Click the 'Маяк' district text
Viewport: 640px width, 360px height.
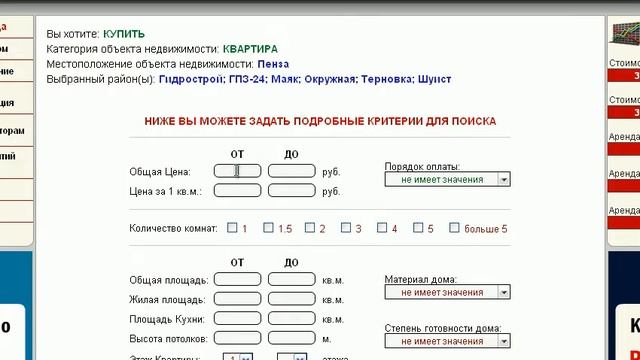click(x=285, y=79)
